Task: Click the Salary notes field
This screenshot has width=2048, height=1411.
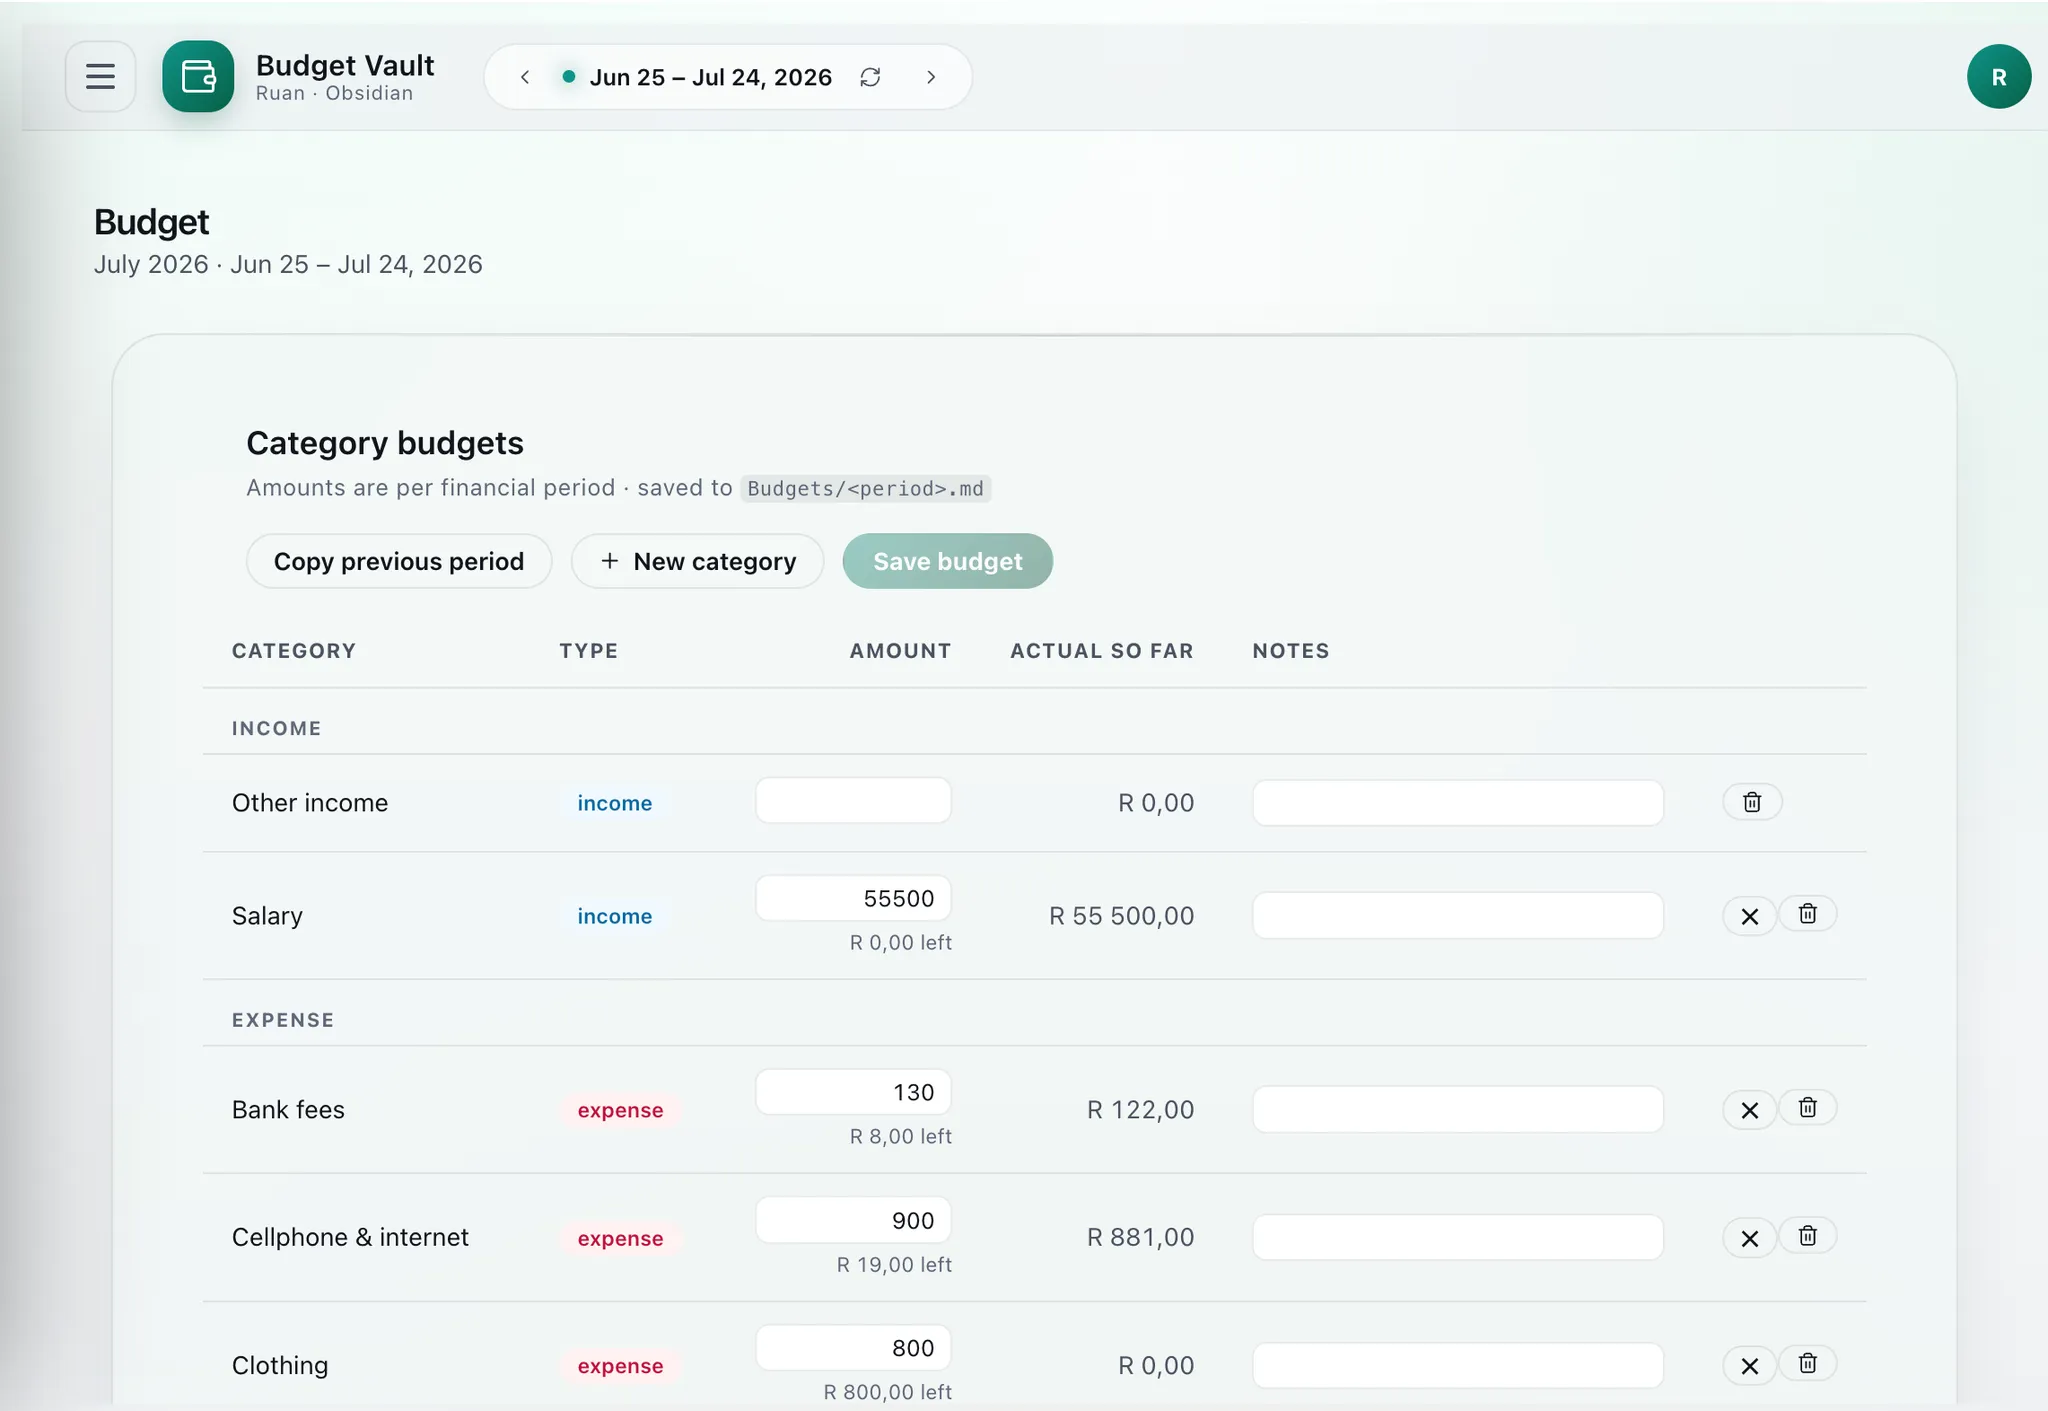Action: click(1458, 916)
